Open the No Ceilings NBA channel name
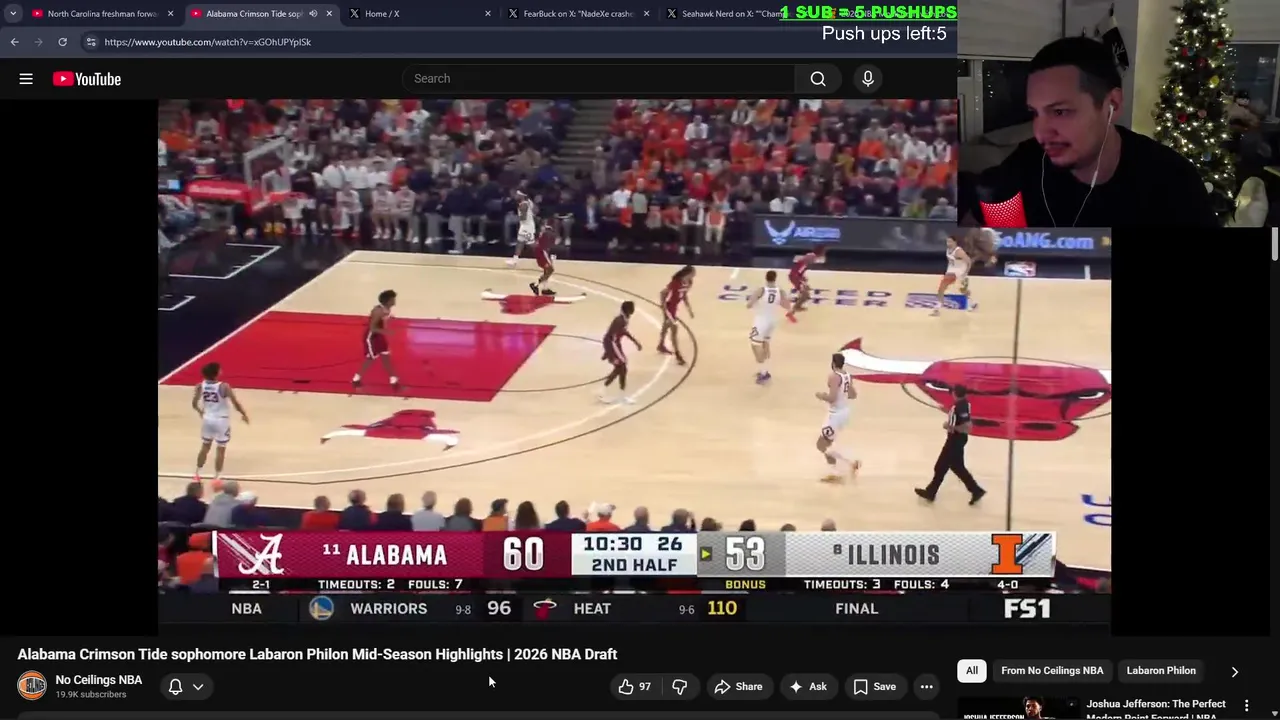This screenshot has width=1280, height=720. click(x=99, y=680)
